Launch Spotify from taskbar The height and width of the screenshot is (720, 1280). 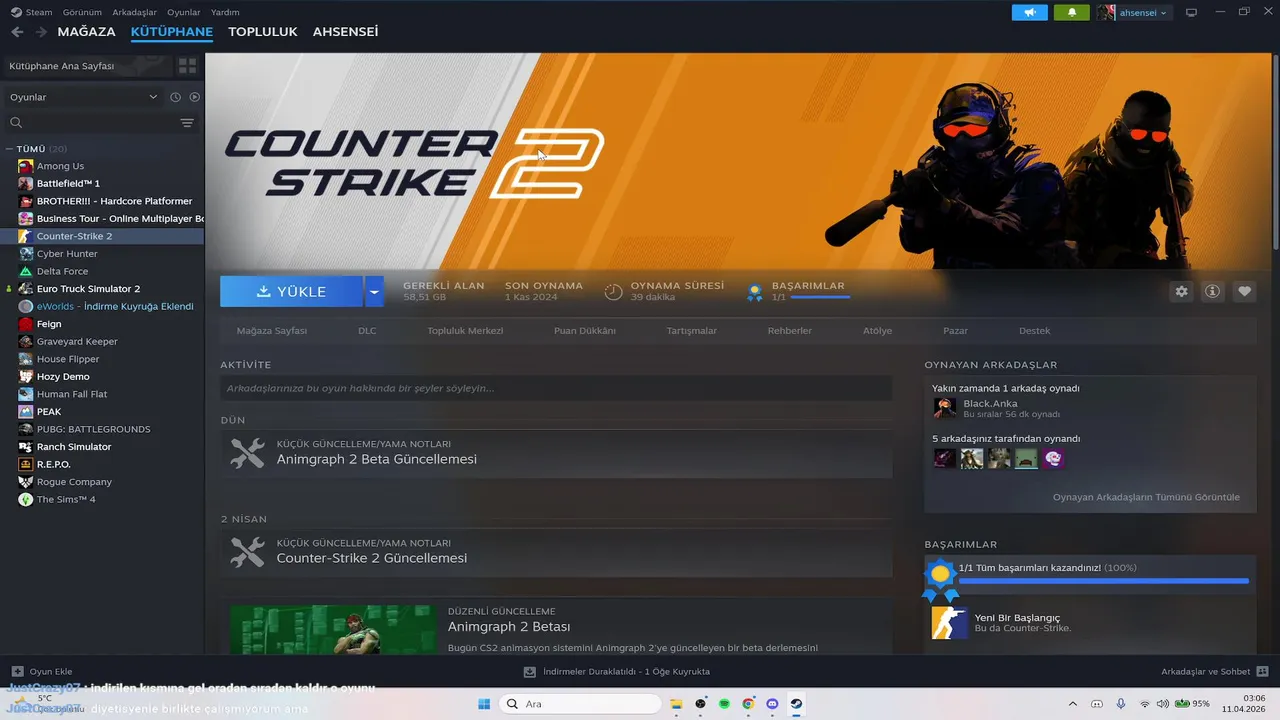tap(724, 704)
